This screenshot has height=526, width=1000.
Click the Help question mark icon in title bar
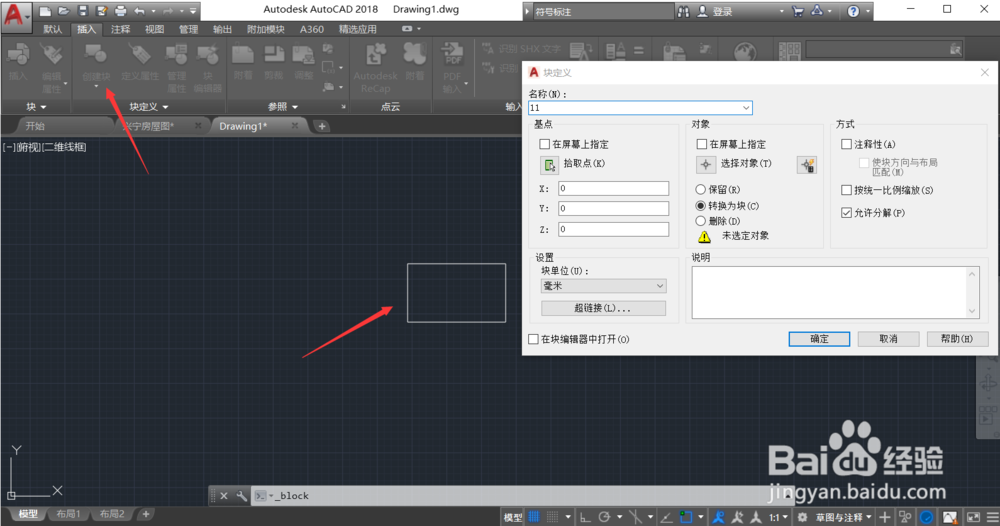[853, 11]
